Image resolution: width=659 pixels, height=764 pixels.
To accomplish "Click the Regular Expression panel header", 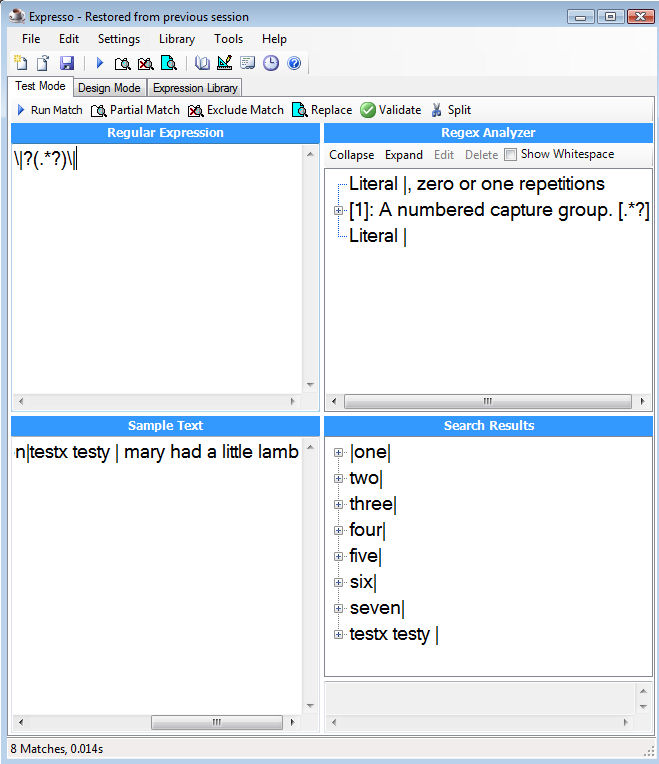I will (x=165, y=133).
